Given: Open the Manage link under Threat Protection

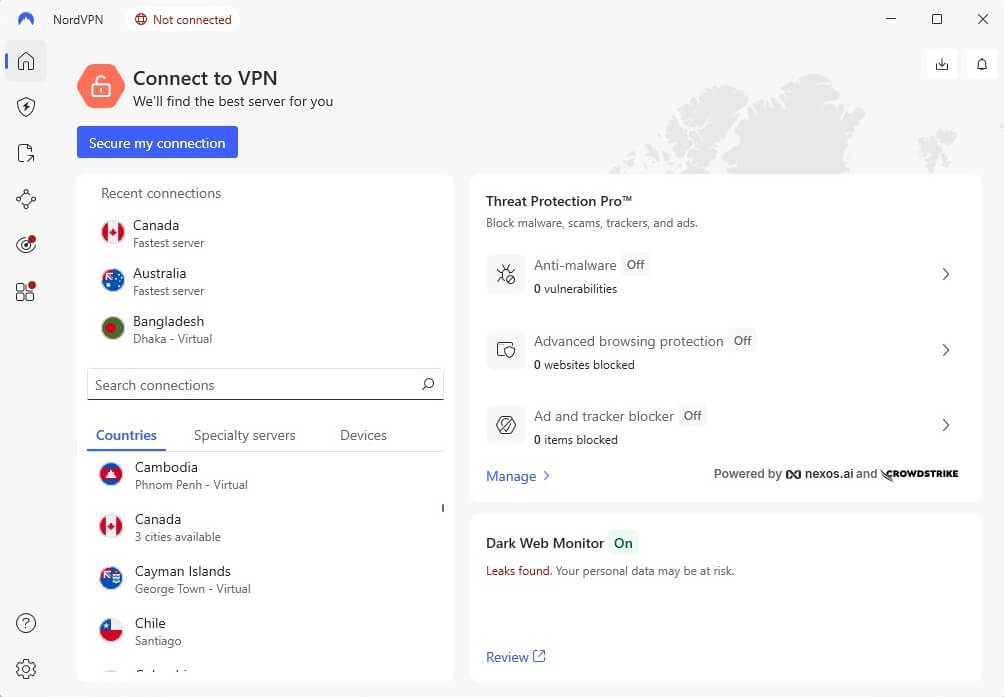Looking at the screenshot, I should point(511,476).
